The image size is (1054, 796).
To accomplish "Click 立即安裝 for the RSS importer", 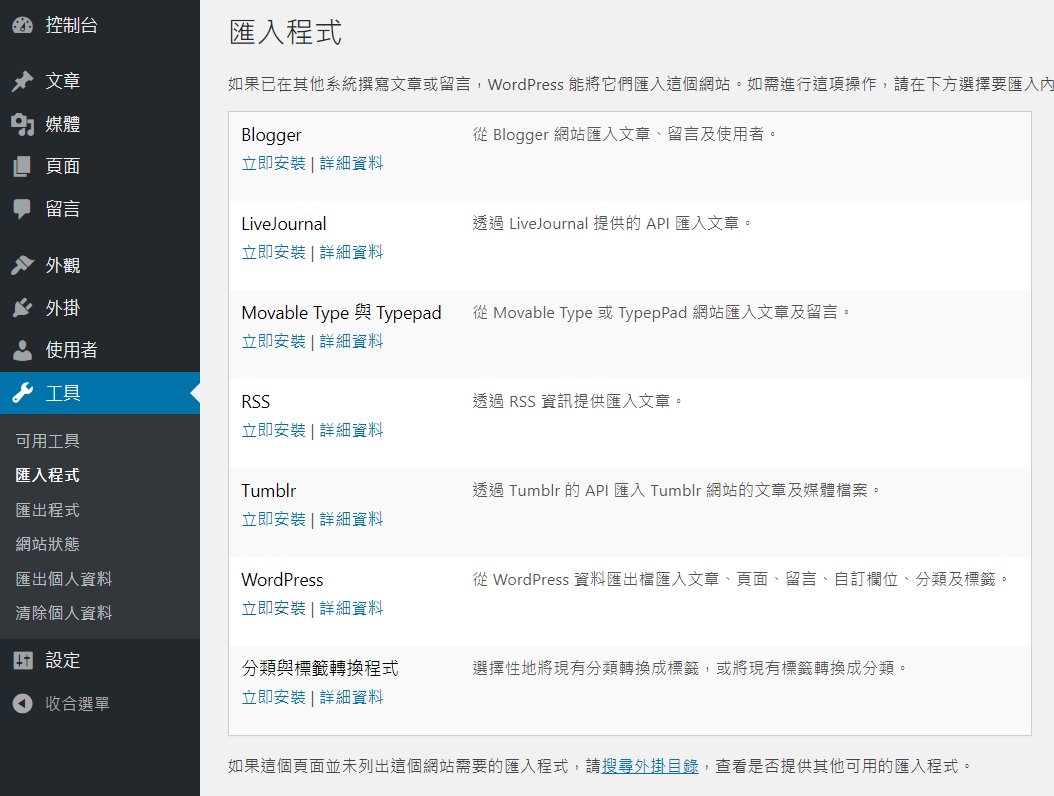I will [273, 429].
